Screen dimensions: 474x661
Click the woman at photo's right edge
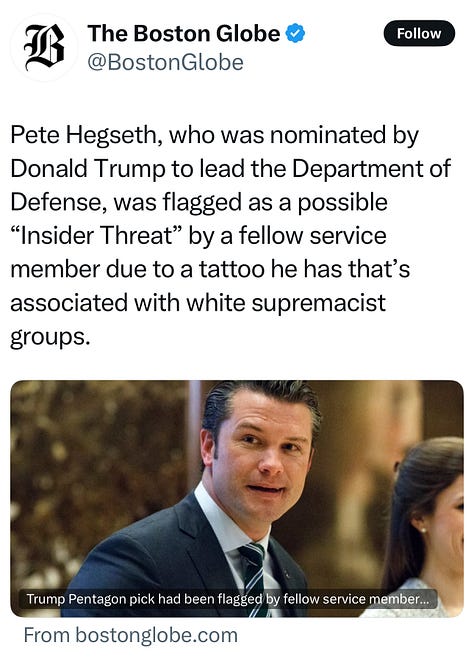[x=426, y=527]
